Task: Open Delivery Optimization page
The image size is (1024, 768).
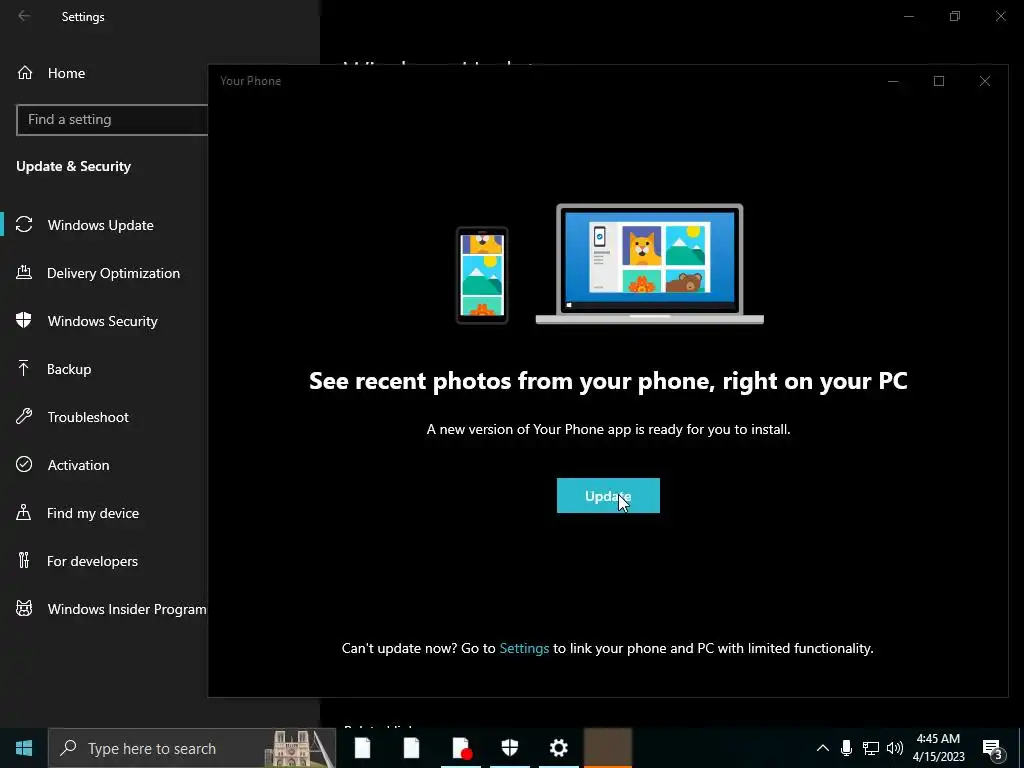Action: tap(113, 273)
